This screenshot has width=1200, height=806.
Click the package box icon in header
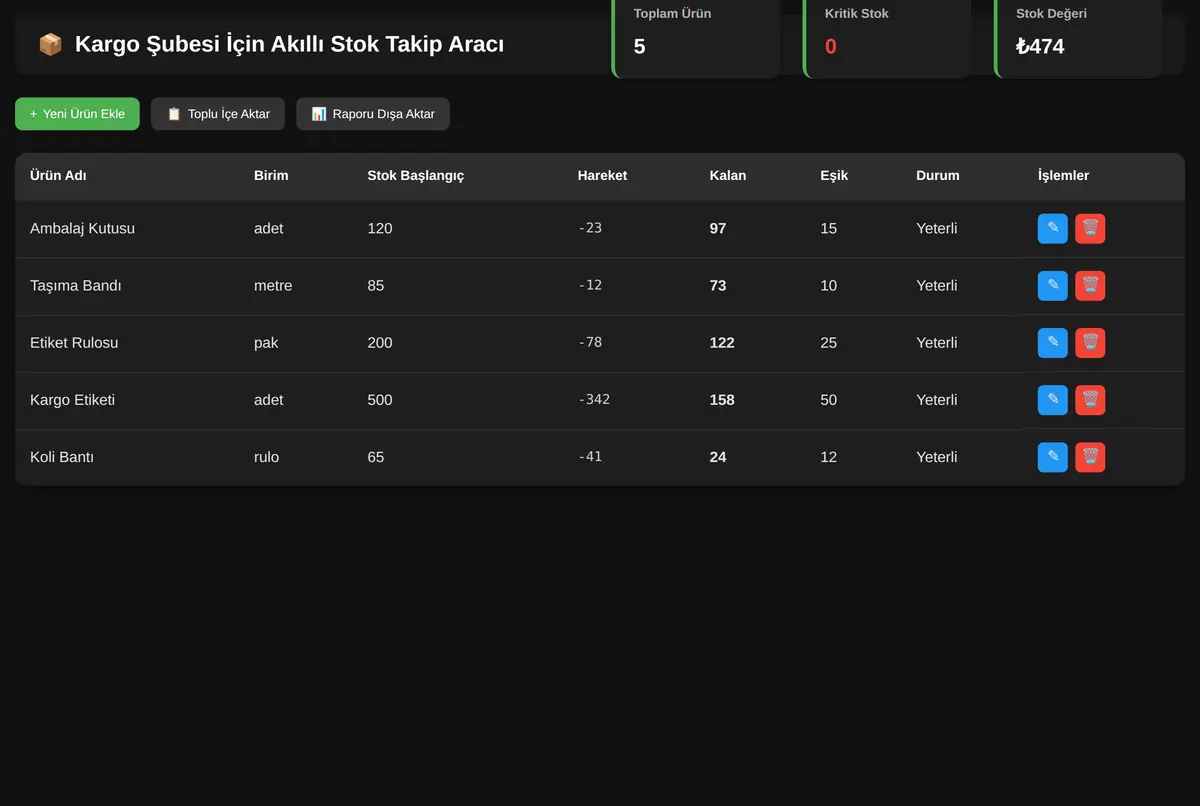(x=50, y=45)
